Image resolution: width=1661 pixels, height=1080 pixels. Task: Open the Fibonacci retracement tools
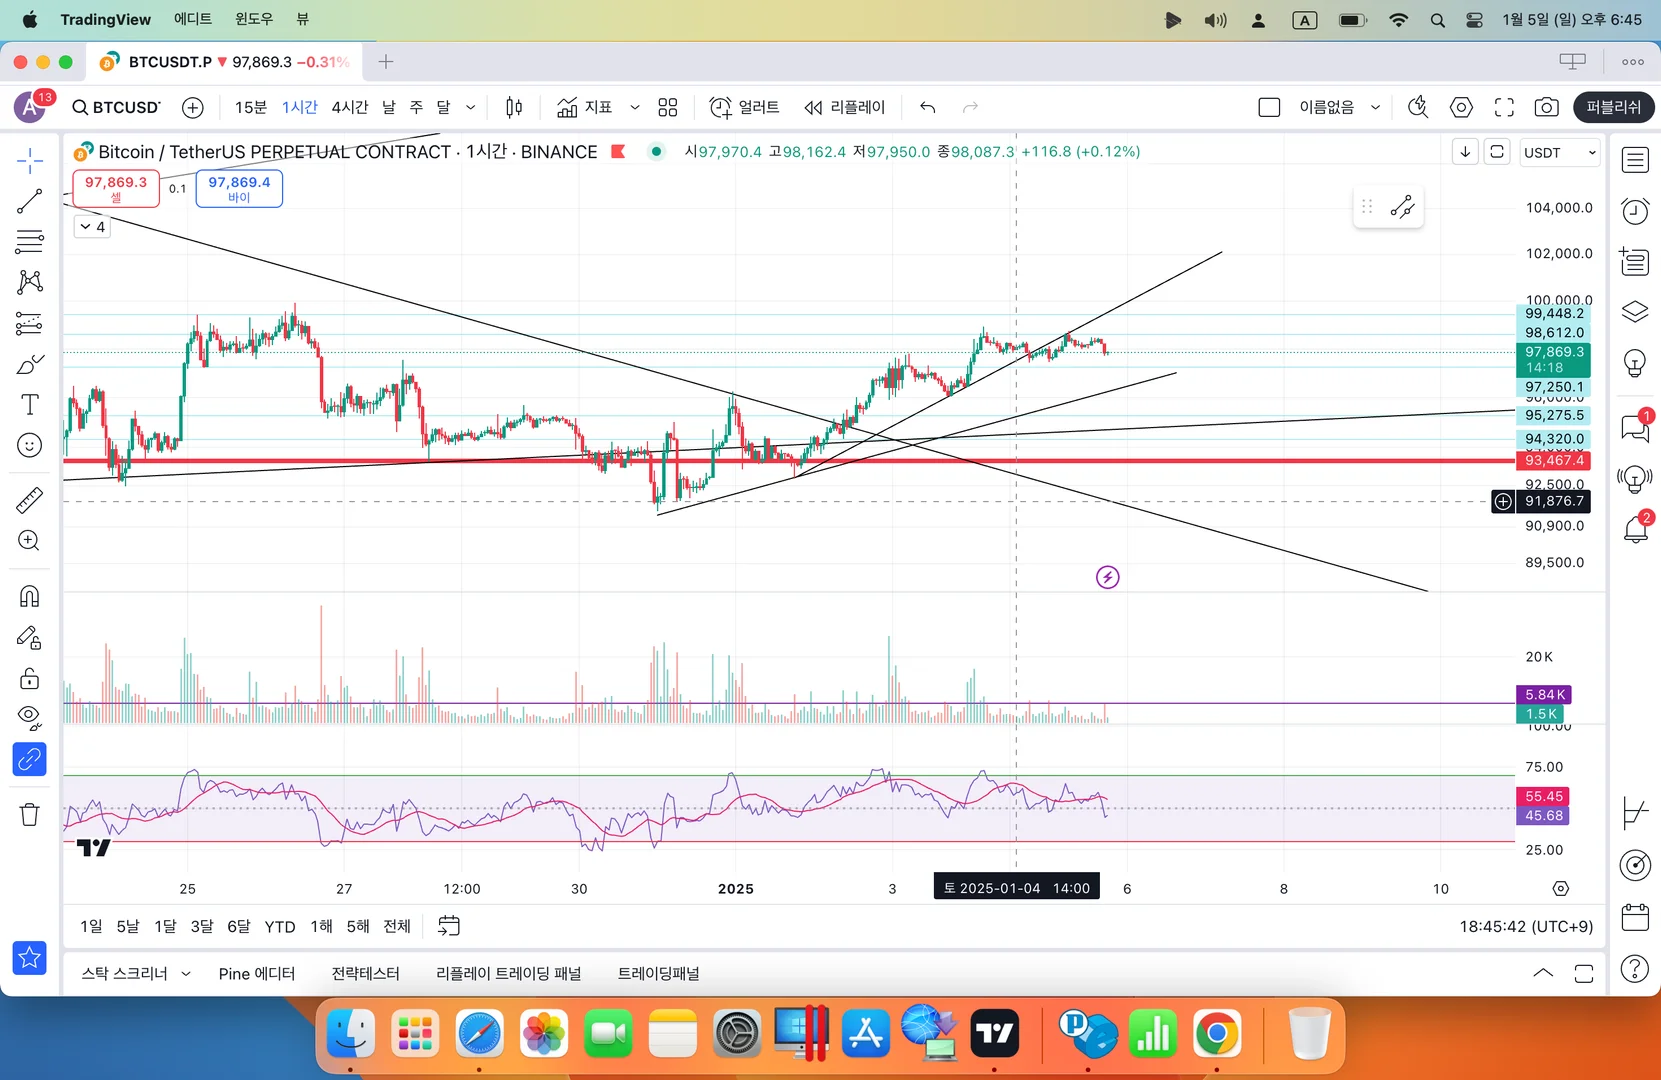click(x=30, y=241)
